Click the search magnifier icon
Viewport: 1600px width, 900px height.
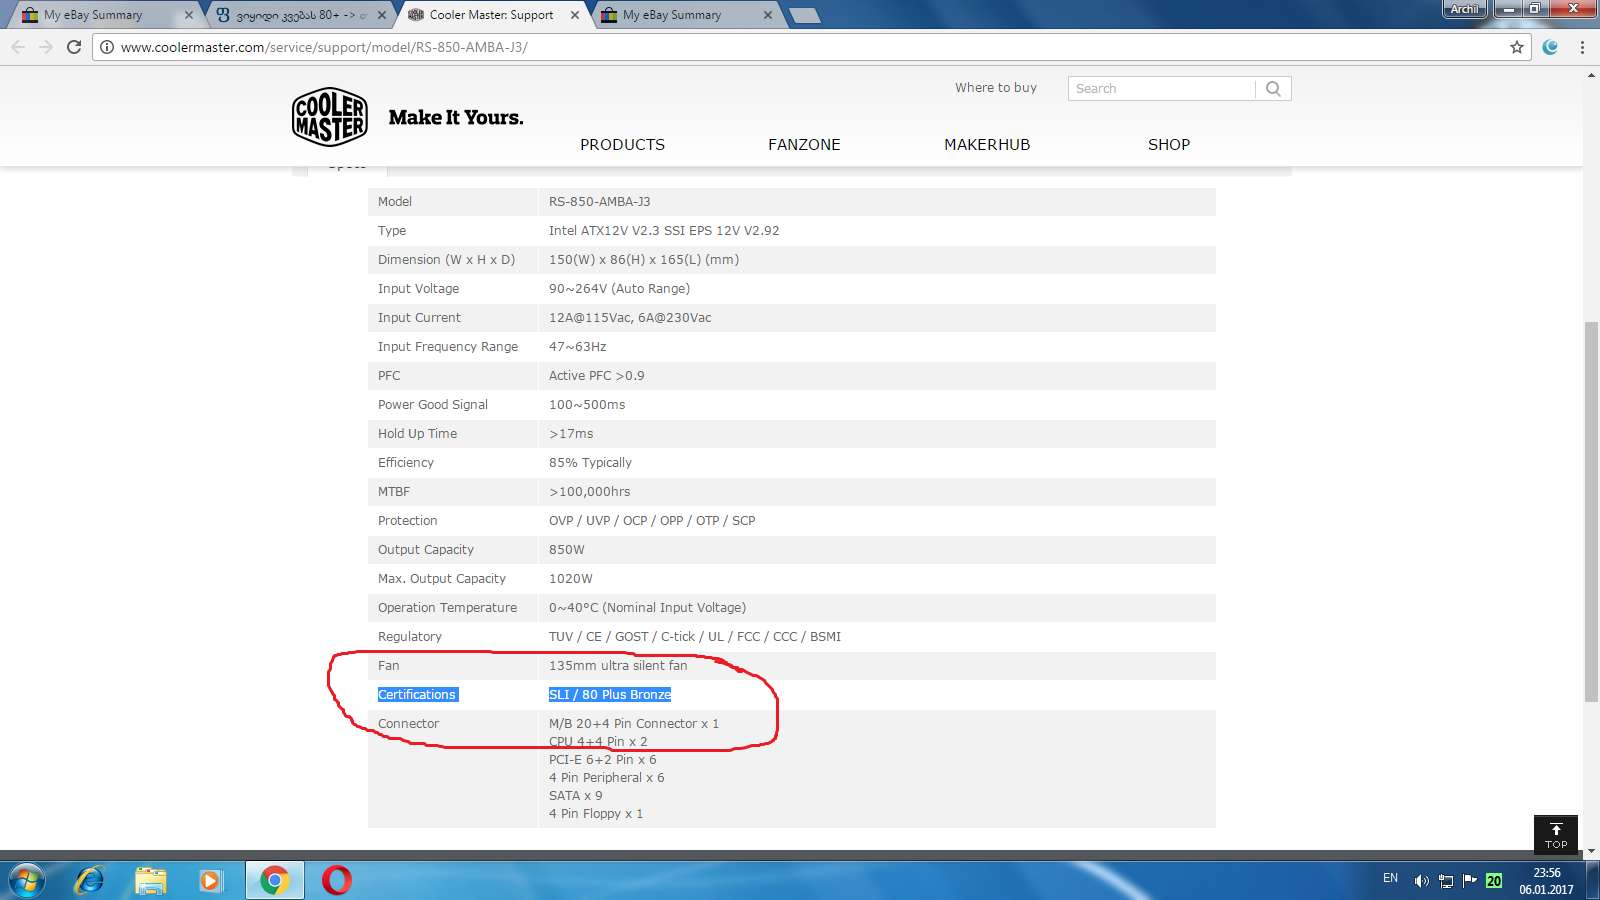pyautogui.click(x=1273, y=89)
